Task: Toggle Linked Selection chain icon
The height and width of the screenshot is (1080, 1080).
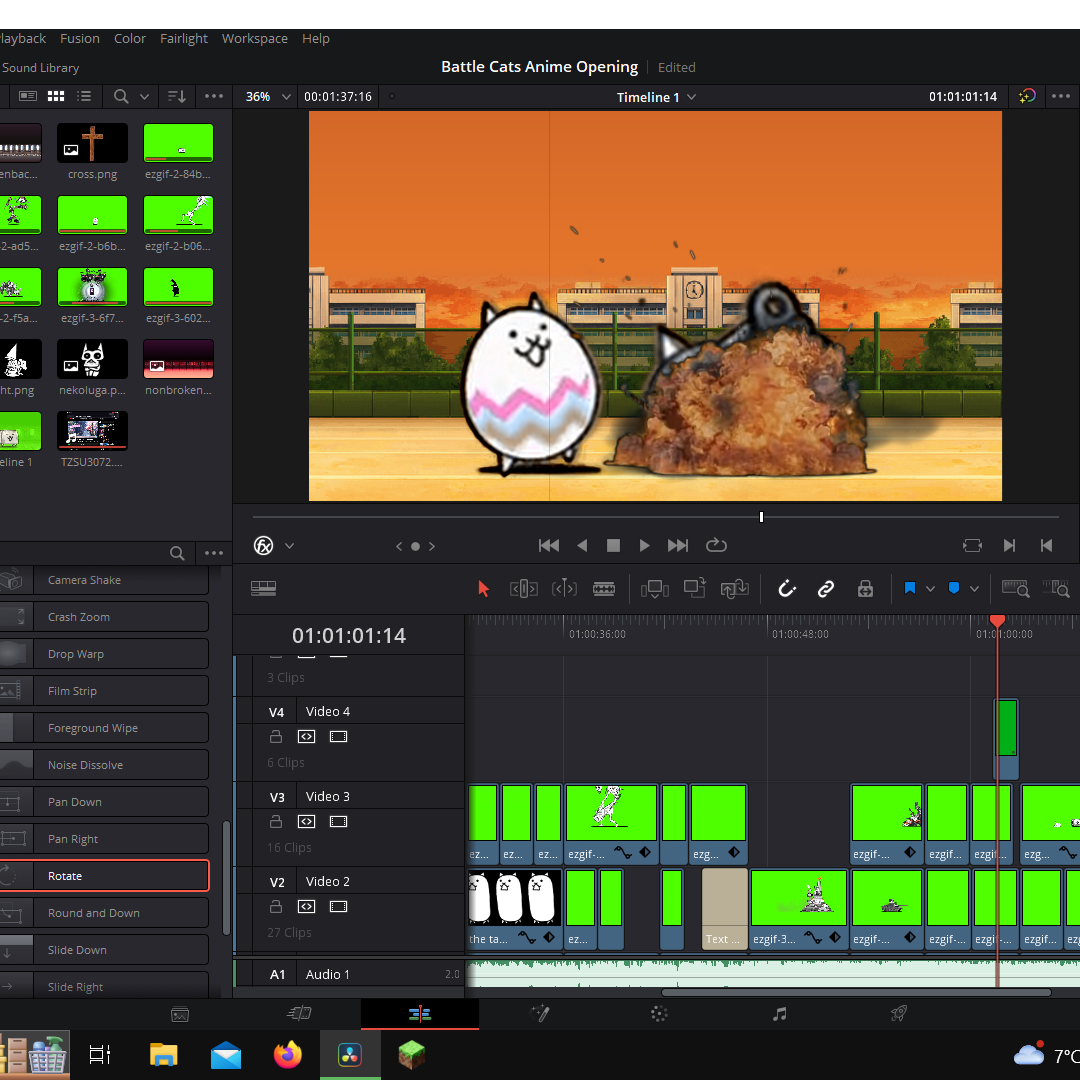Action: 826,589
